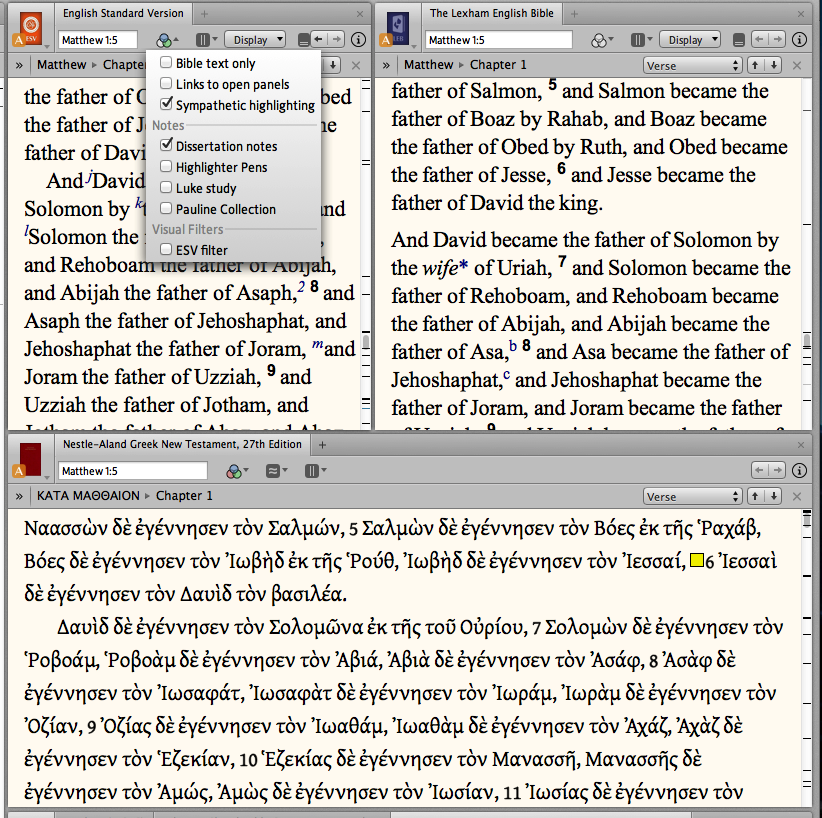Click footnote 2 after Asaph in ESV
Viewport: 822px width, 818px height.
tap(301, 287)
